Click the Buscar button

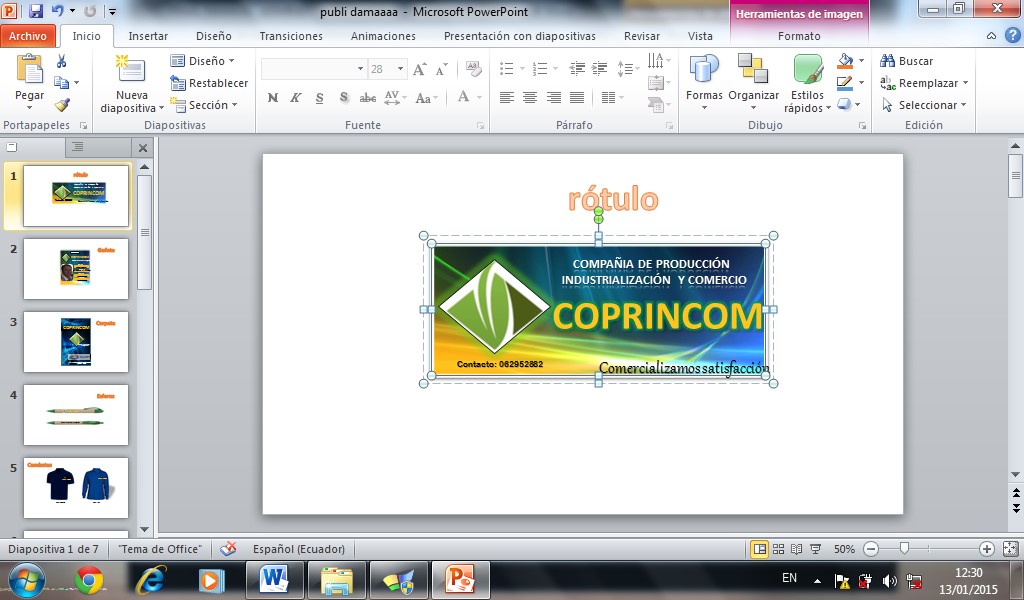point(906,61)
